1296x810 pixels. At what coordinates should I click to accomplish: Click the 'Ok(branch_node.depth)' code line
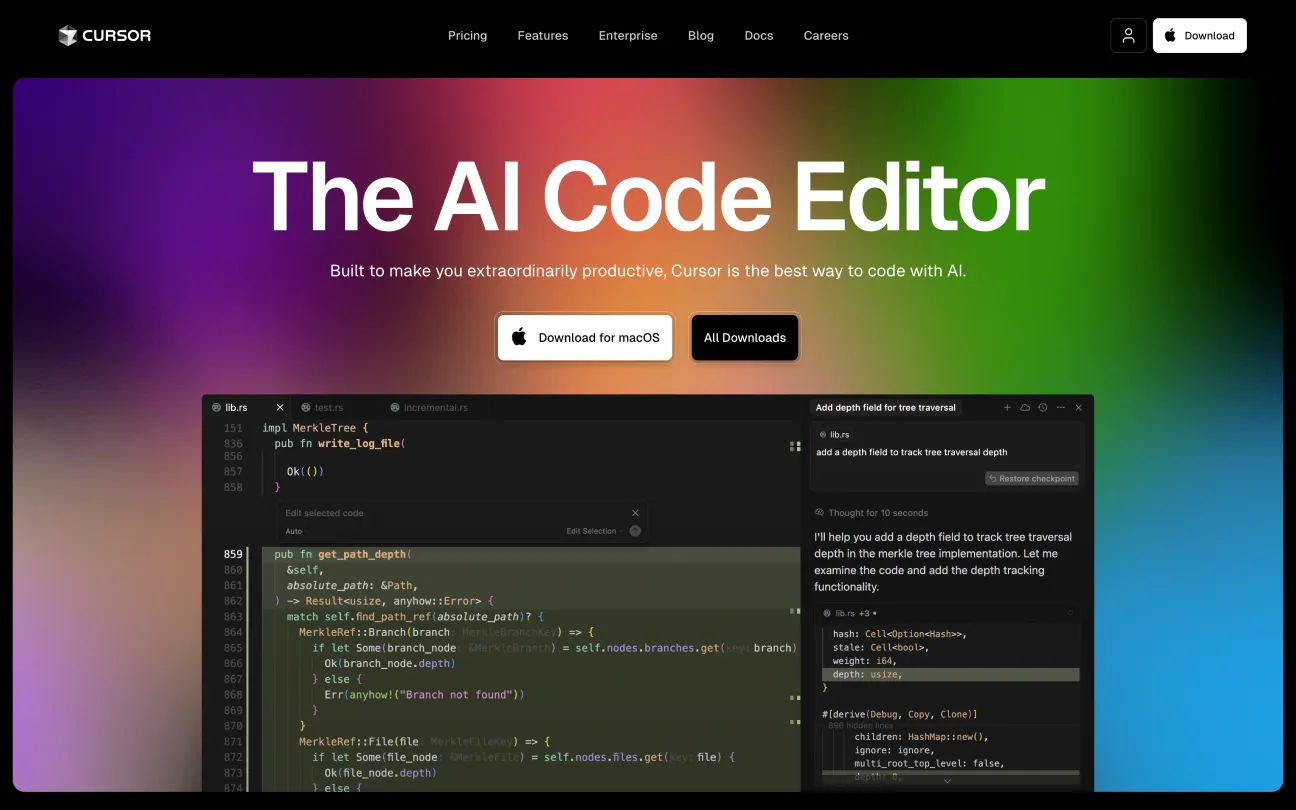(390, 663)
